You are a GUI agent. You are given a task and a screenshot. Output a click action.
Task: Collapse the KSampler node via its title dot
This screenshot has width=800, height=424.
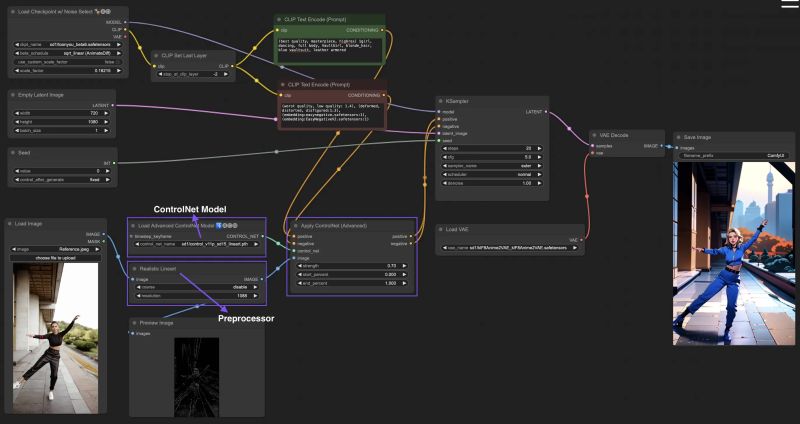(440, 102)
